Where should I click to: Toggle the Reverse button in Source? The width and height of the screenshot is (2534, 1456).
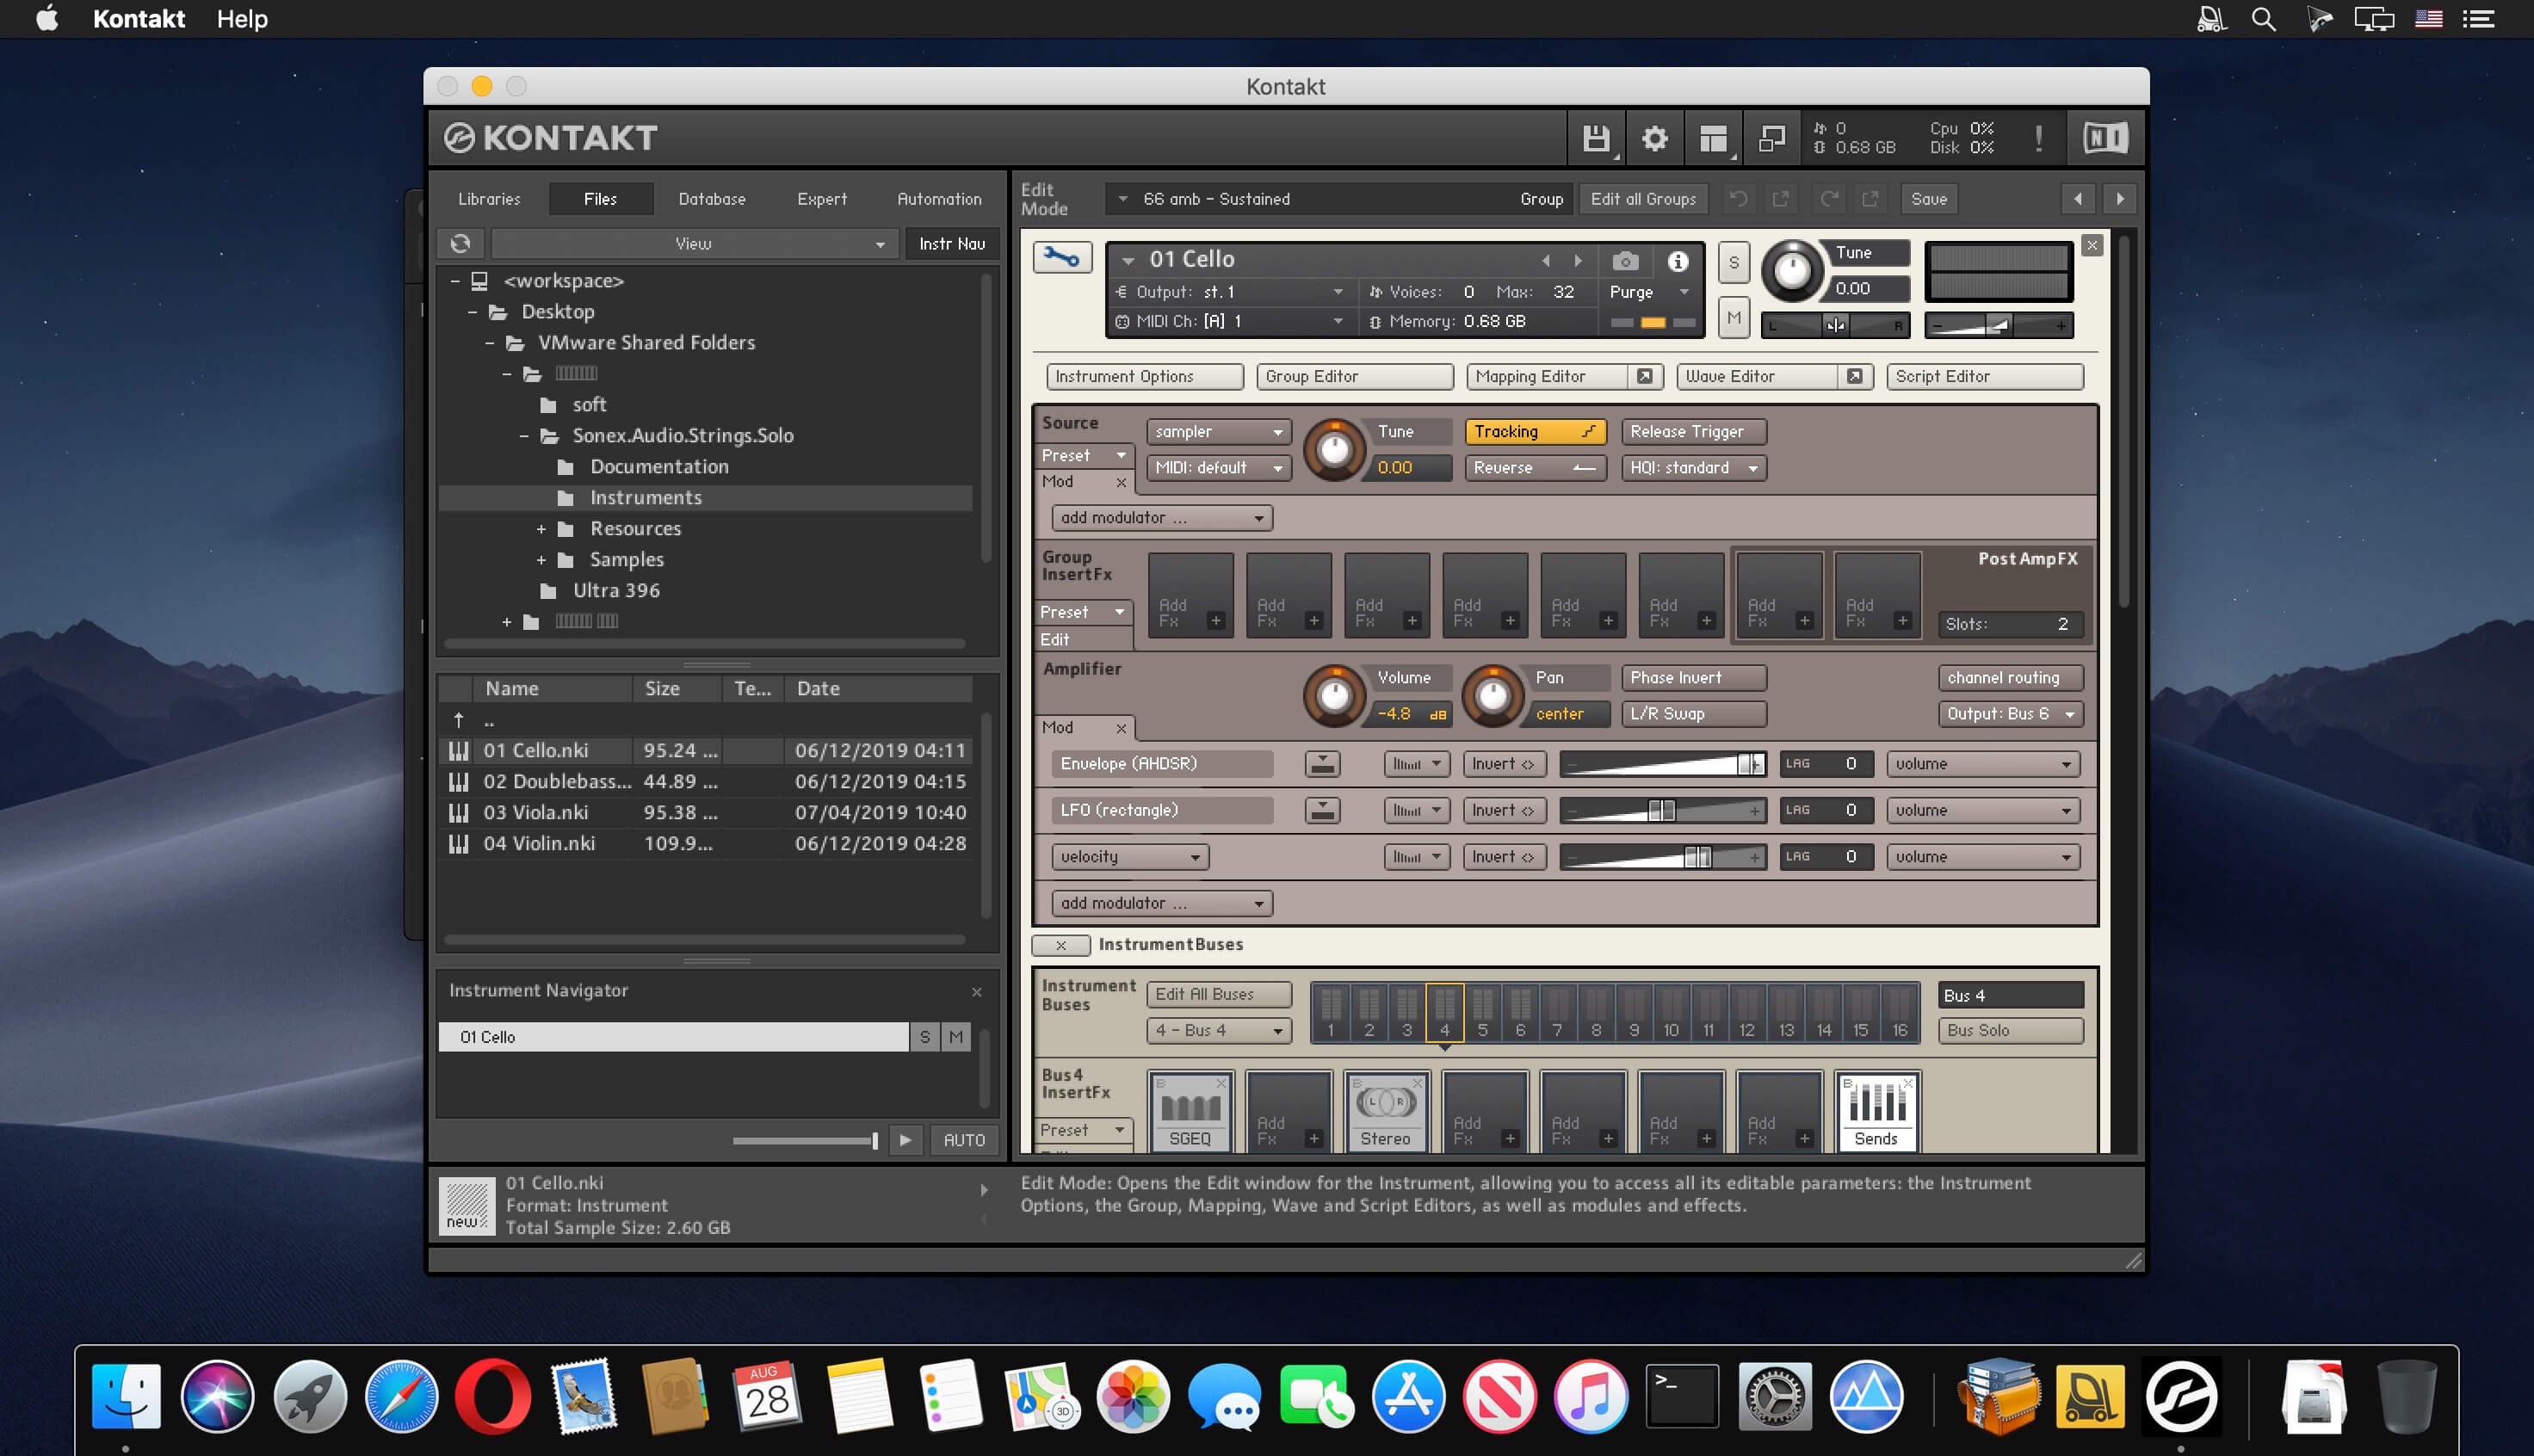[1535, 468]
